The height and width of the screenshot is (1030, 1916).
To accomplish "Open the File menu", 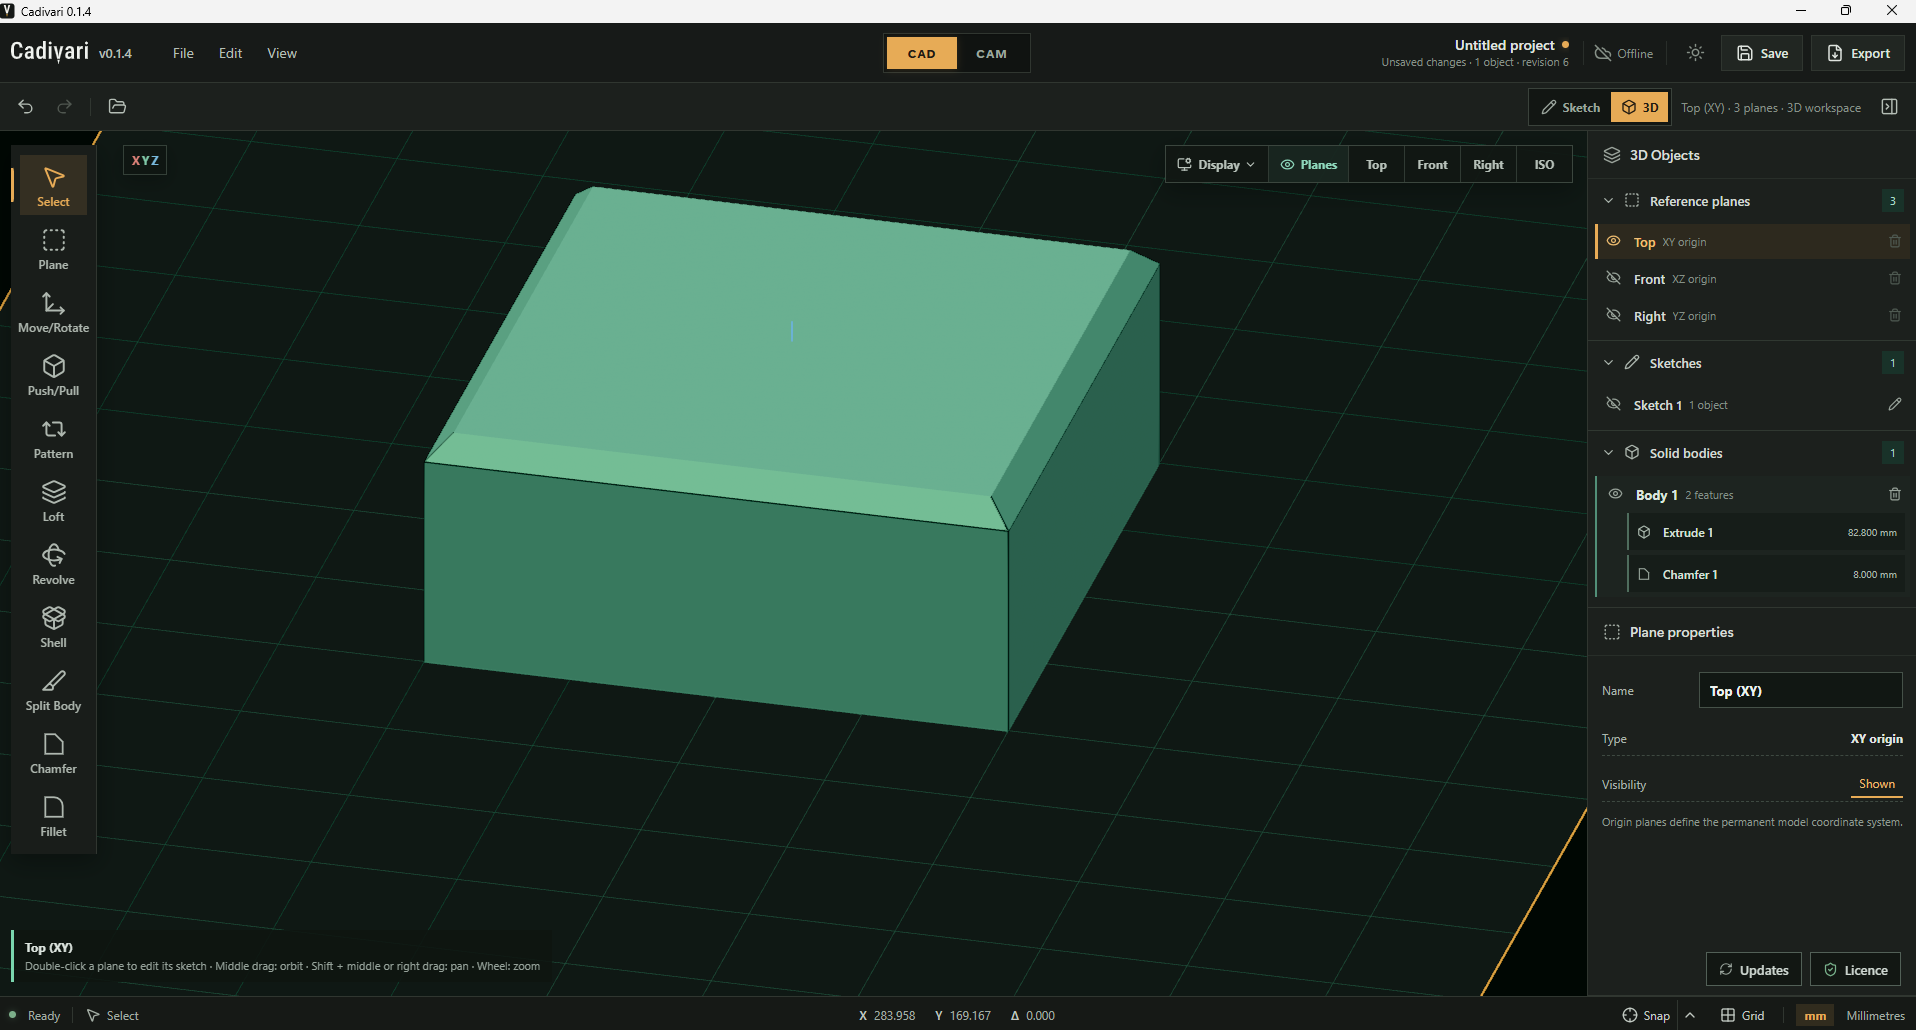I will 183,54.
